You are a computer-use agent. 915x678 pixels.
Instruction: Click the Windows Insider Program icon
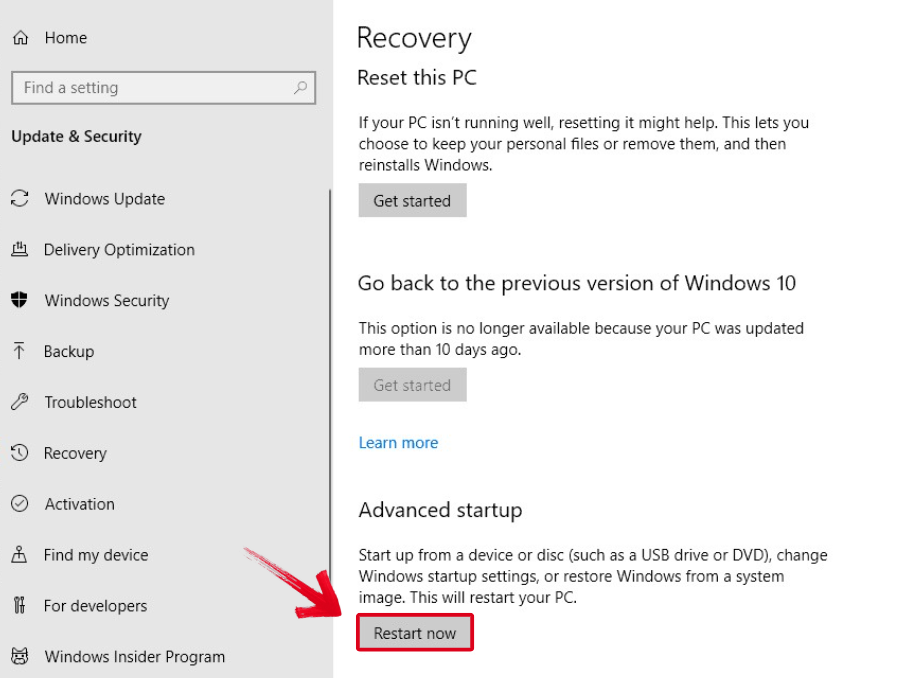point(21,657)
